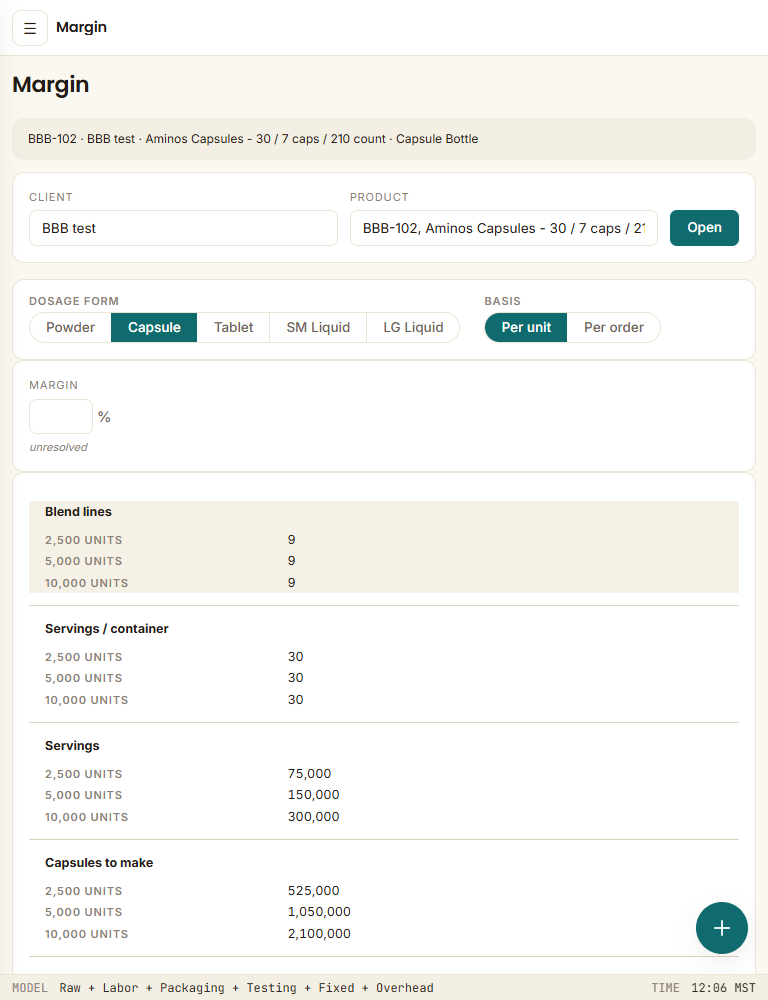Click the floating plus add button
Screen dimensions: 768x1000
(721, 928)
